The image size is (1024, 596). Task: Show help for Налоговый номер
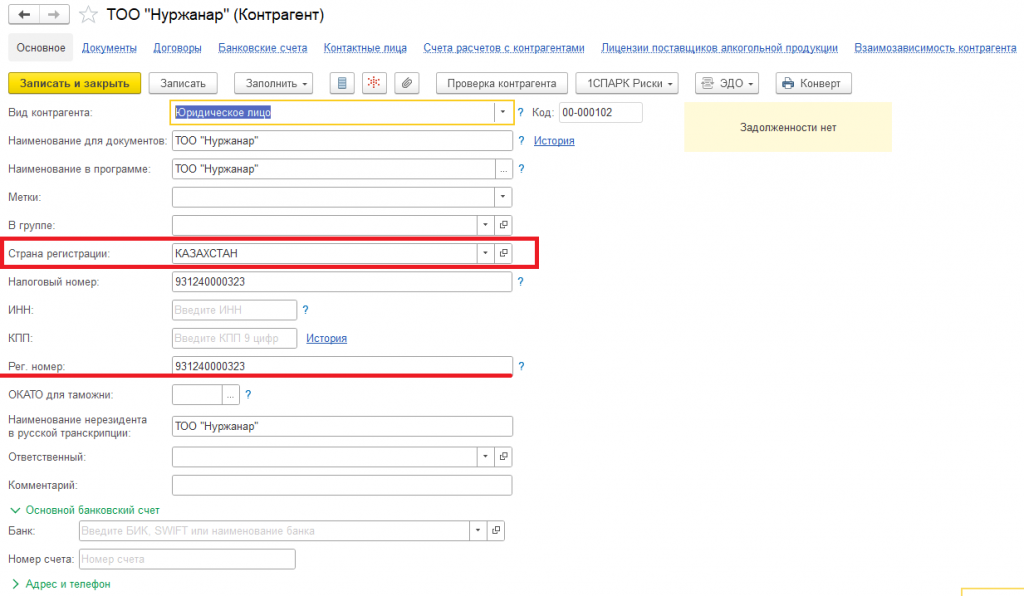pos(520,281)
